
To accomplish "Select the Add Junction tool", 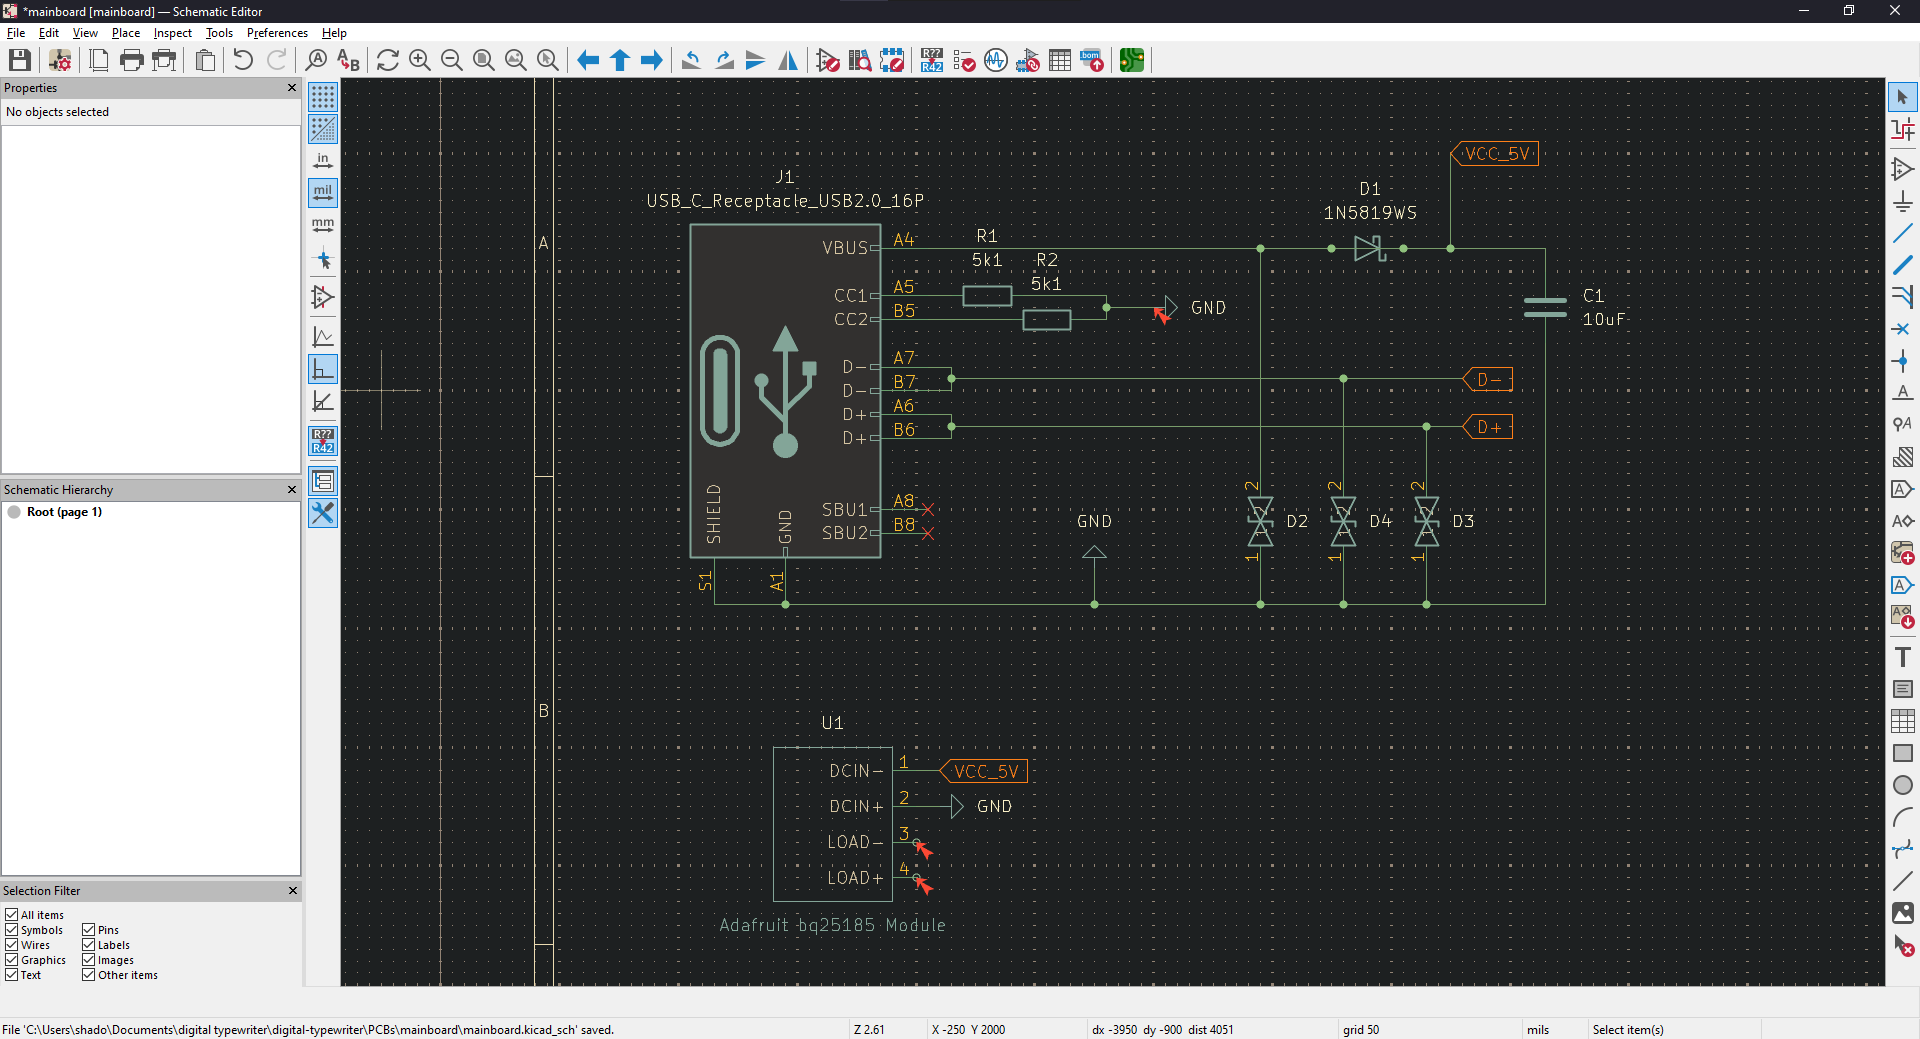I will [x=1902, y=361].
